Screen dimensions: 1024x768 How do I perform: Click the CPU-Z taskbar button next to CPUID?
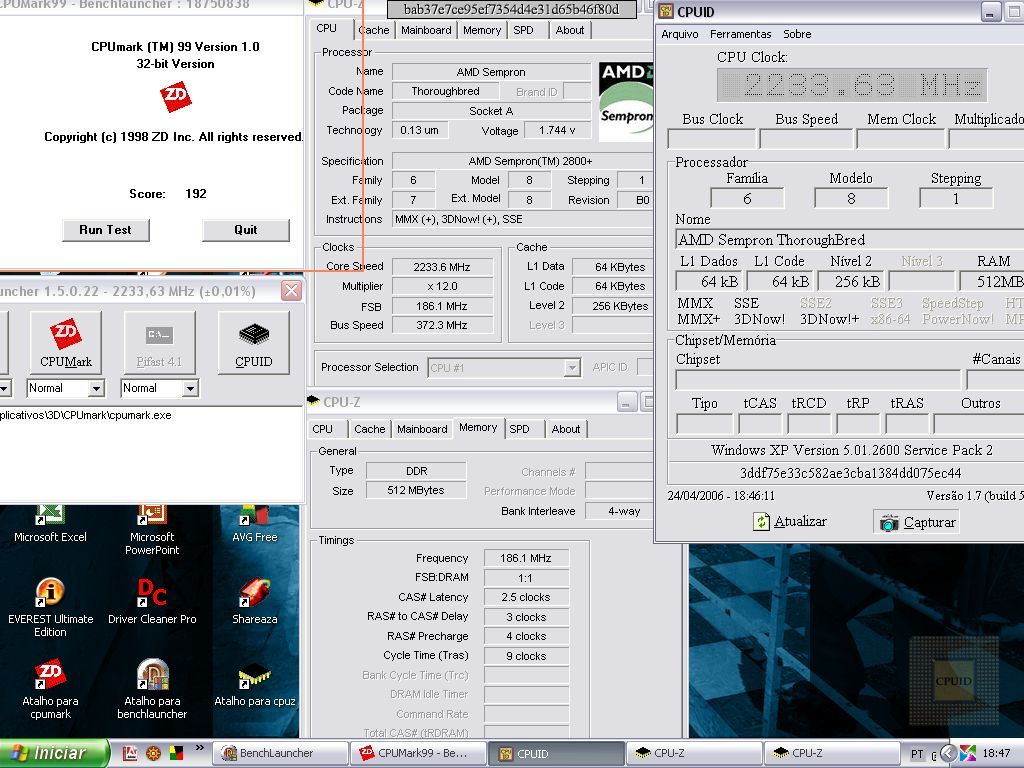coord(695,754)
